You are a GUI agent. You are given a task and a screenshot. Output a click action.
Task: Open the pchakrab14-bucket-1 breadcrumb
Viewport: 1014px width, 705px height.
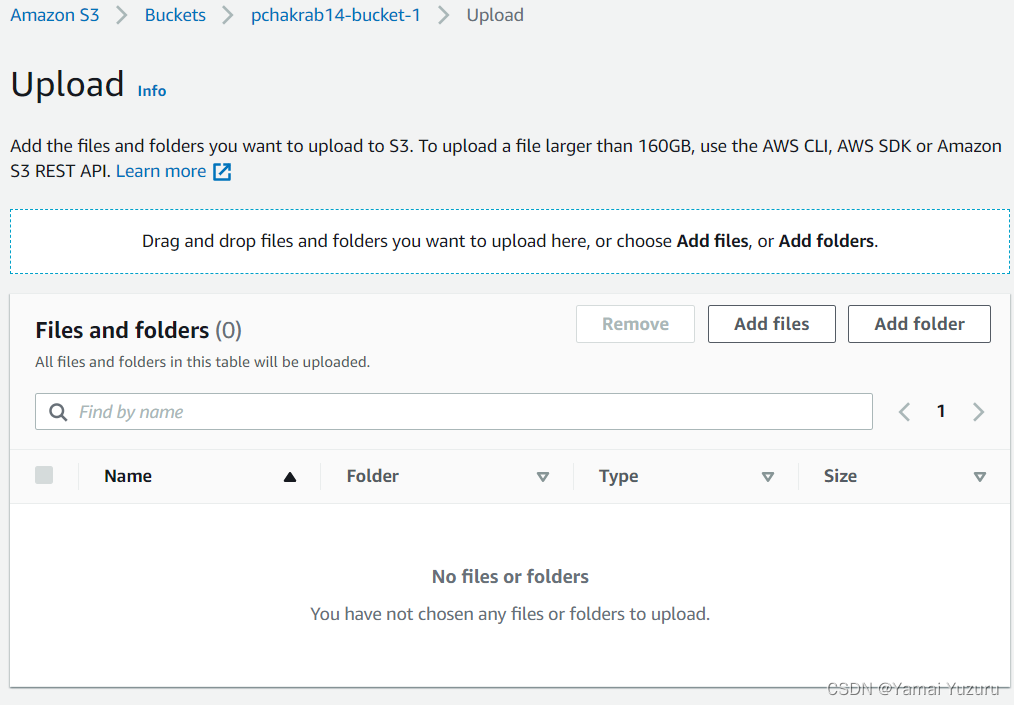336,15
